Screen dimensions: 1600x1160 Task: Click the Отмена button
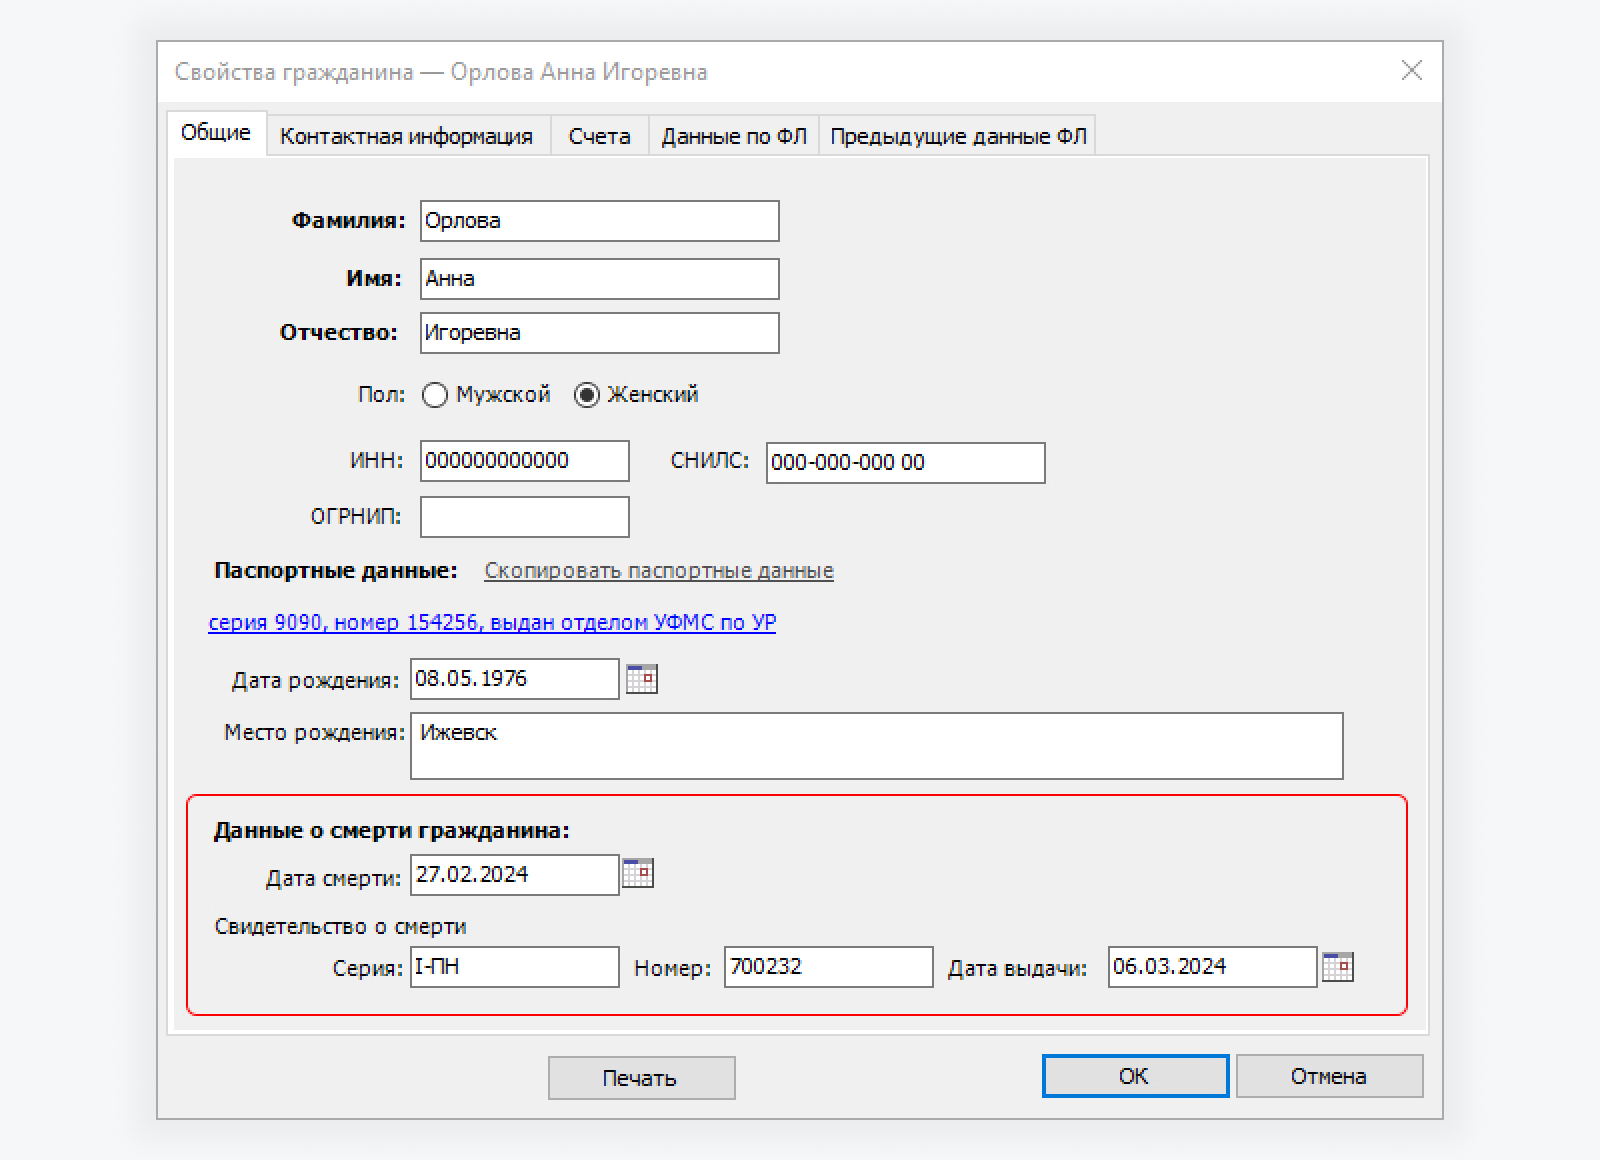[x=1329, y=1076]
